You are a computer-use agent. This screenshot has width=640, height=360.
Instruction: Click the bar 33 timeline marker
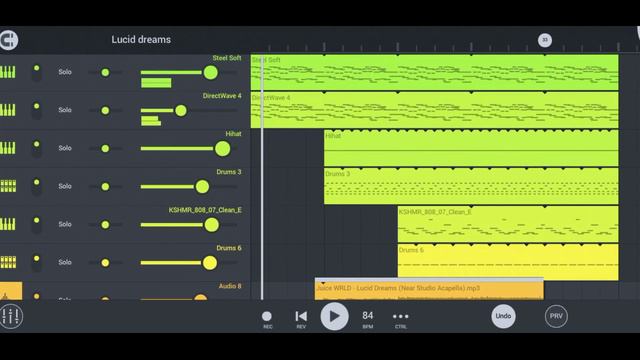click(544, 40)
